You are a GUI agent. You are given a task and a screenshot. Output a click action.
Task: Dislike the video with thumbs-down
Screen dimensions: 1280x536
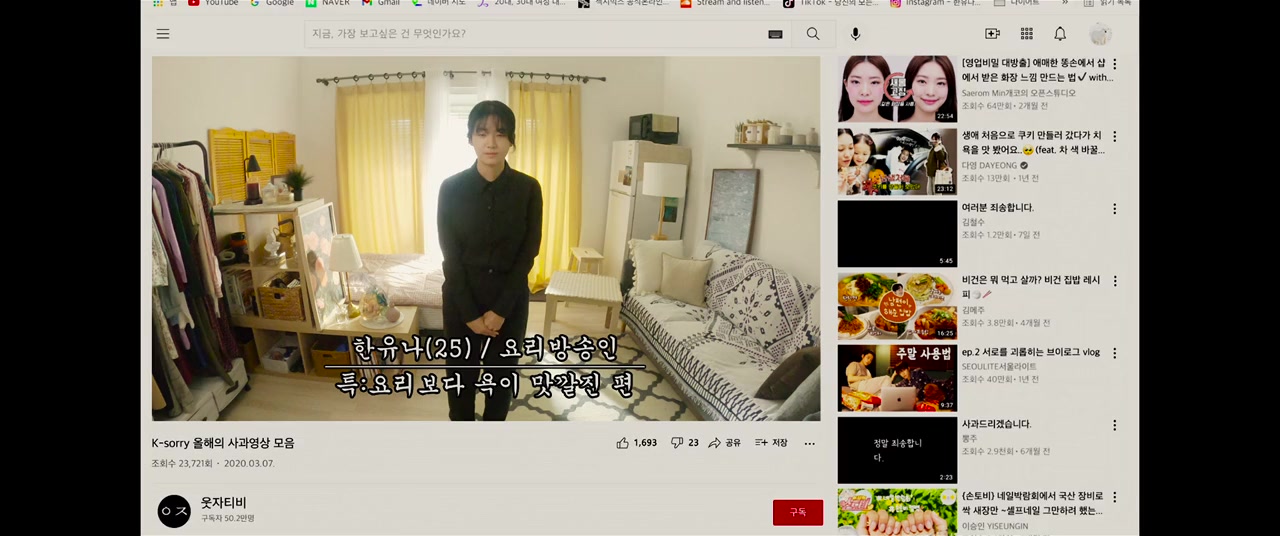[685, 443]
